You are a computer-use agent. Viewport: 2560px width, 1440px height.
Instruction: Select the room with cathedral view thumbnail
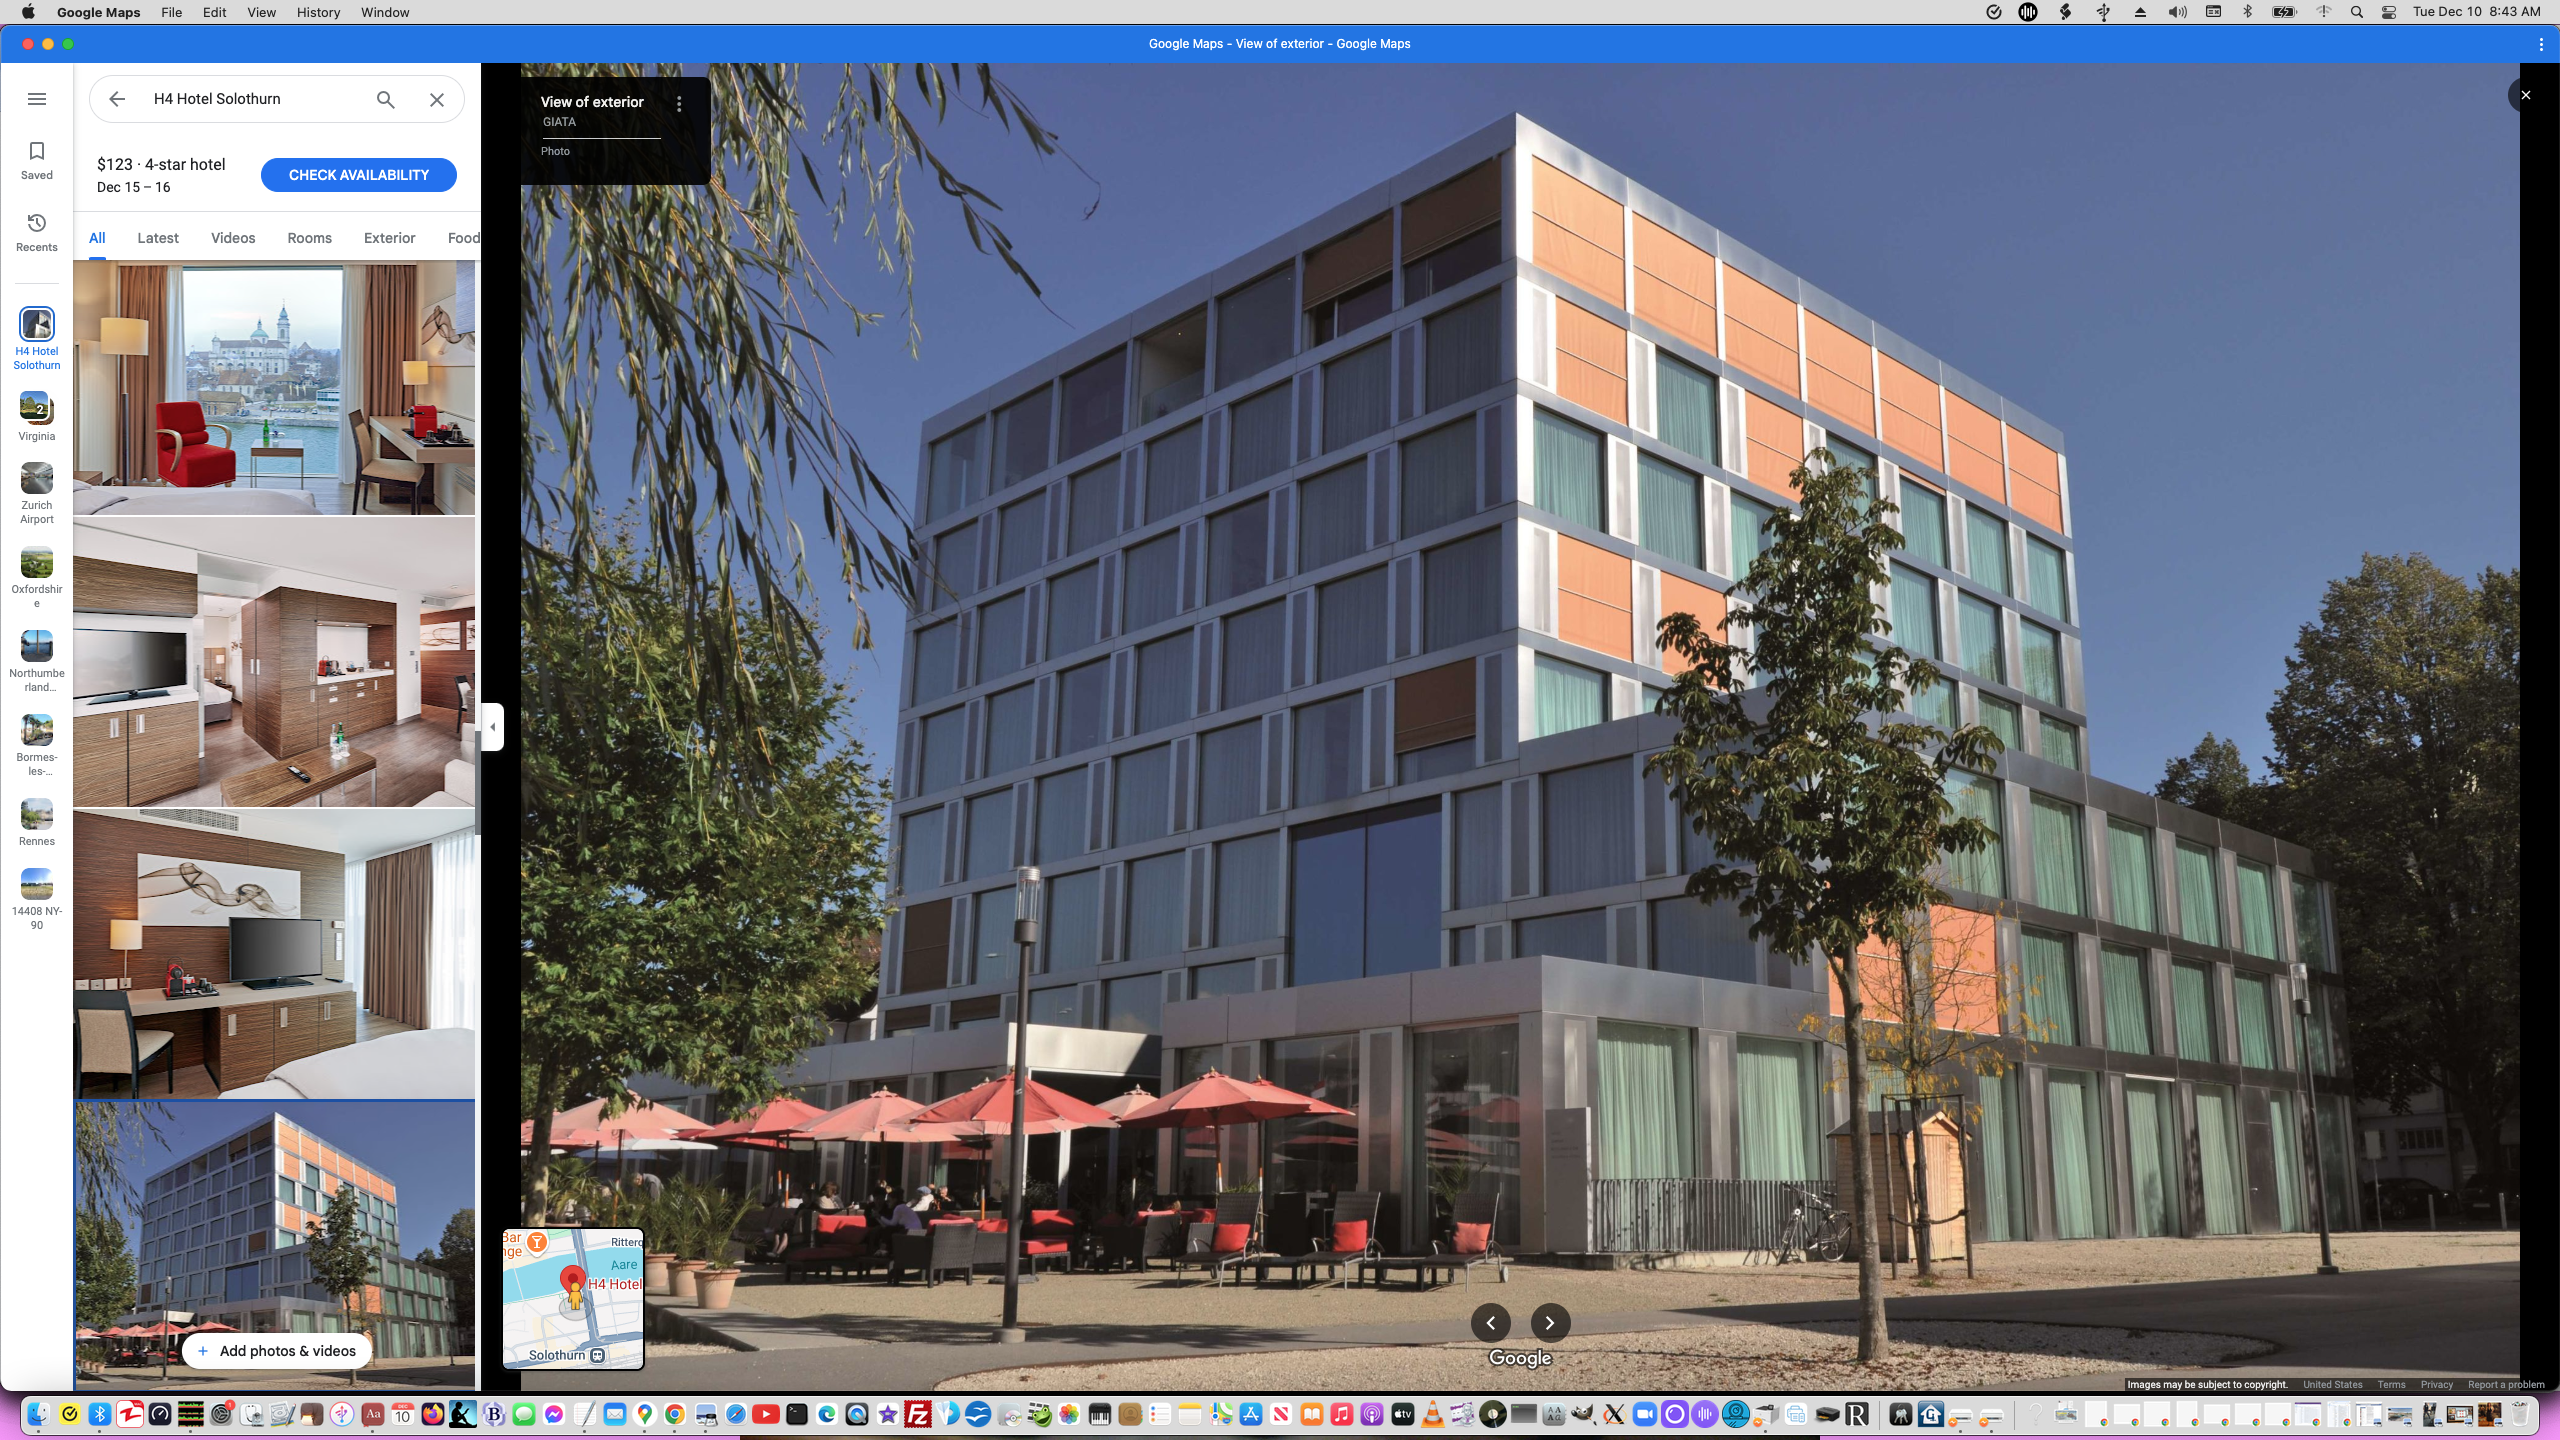[x=274, y=388]
